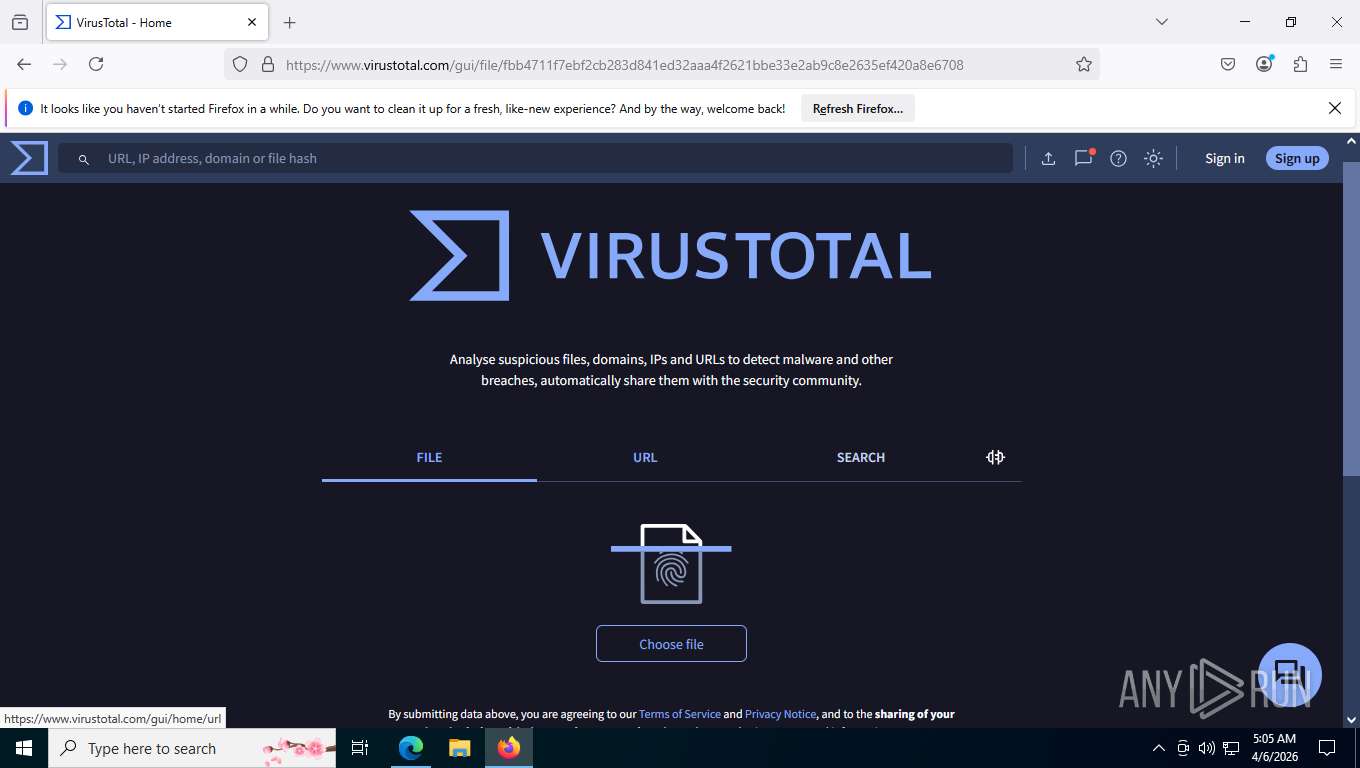Viewport: 1360px width, 768px height.
Task: Go forward with forward arrow
Action: click(60, 64)
